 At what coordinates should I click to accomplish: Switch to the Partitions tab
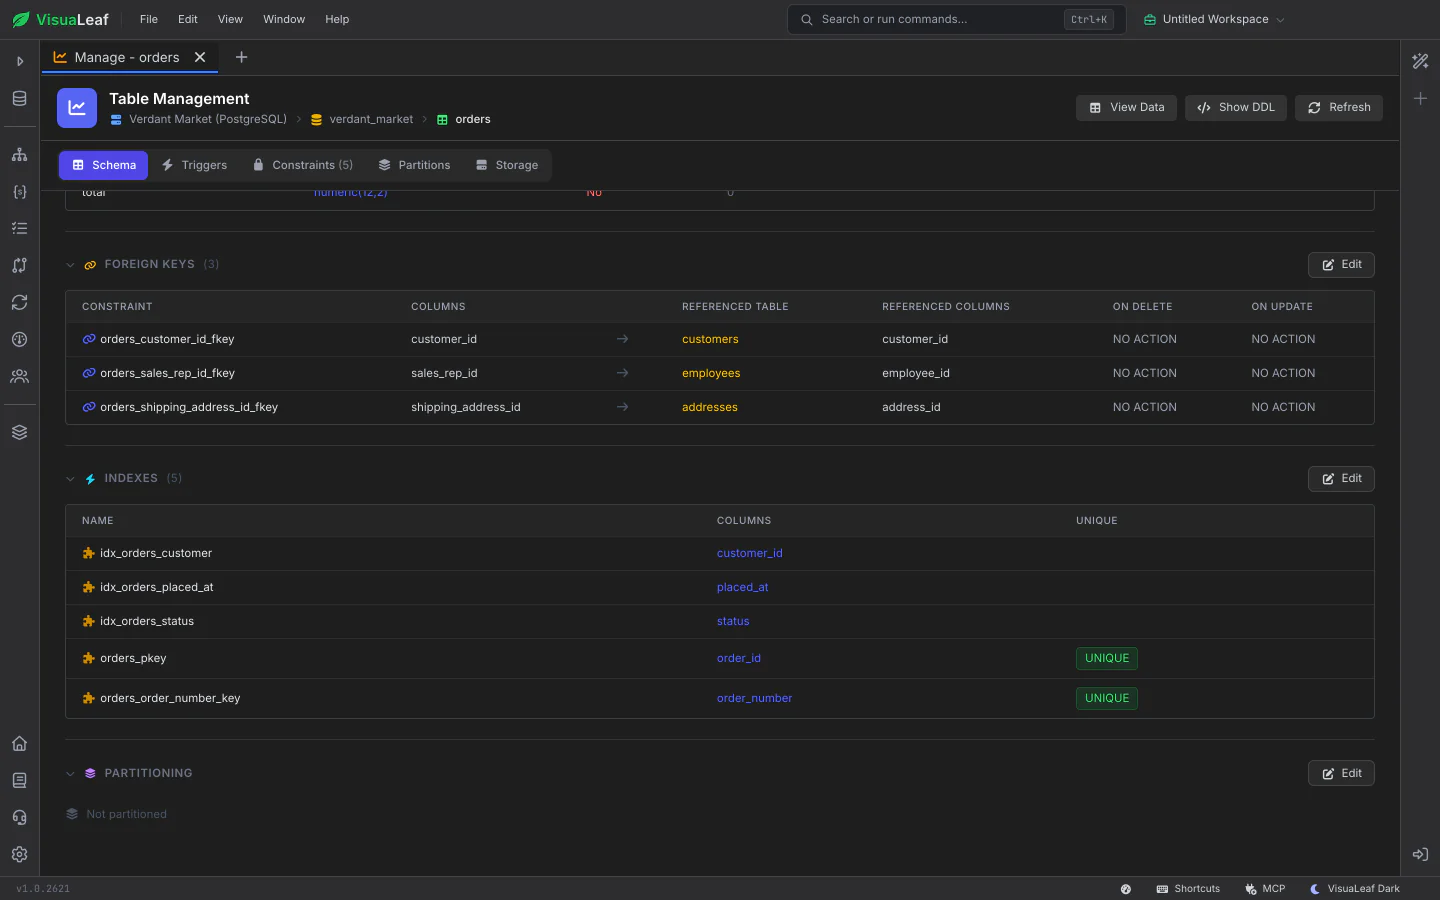(414, 165)
